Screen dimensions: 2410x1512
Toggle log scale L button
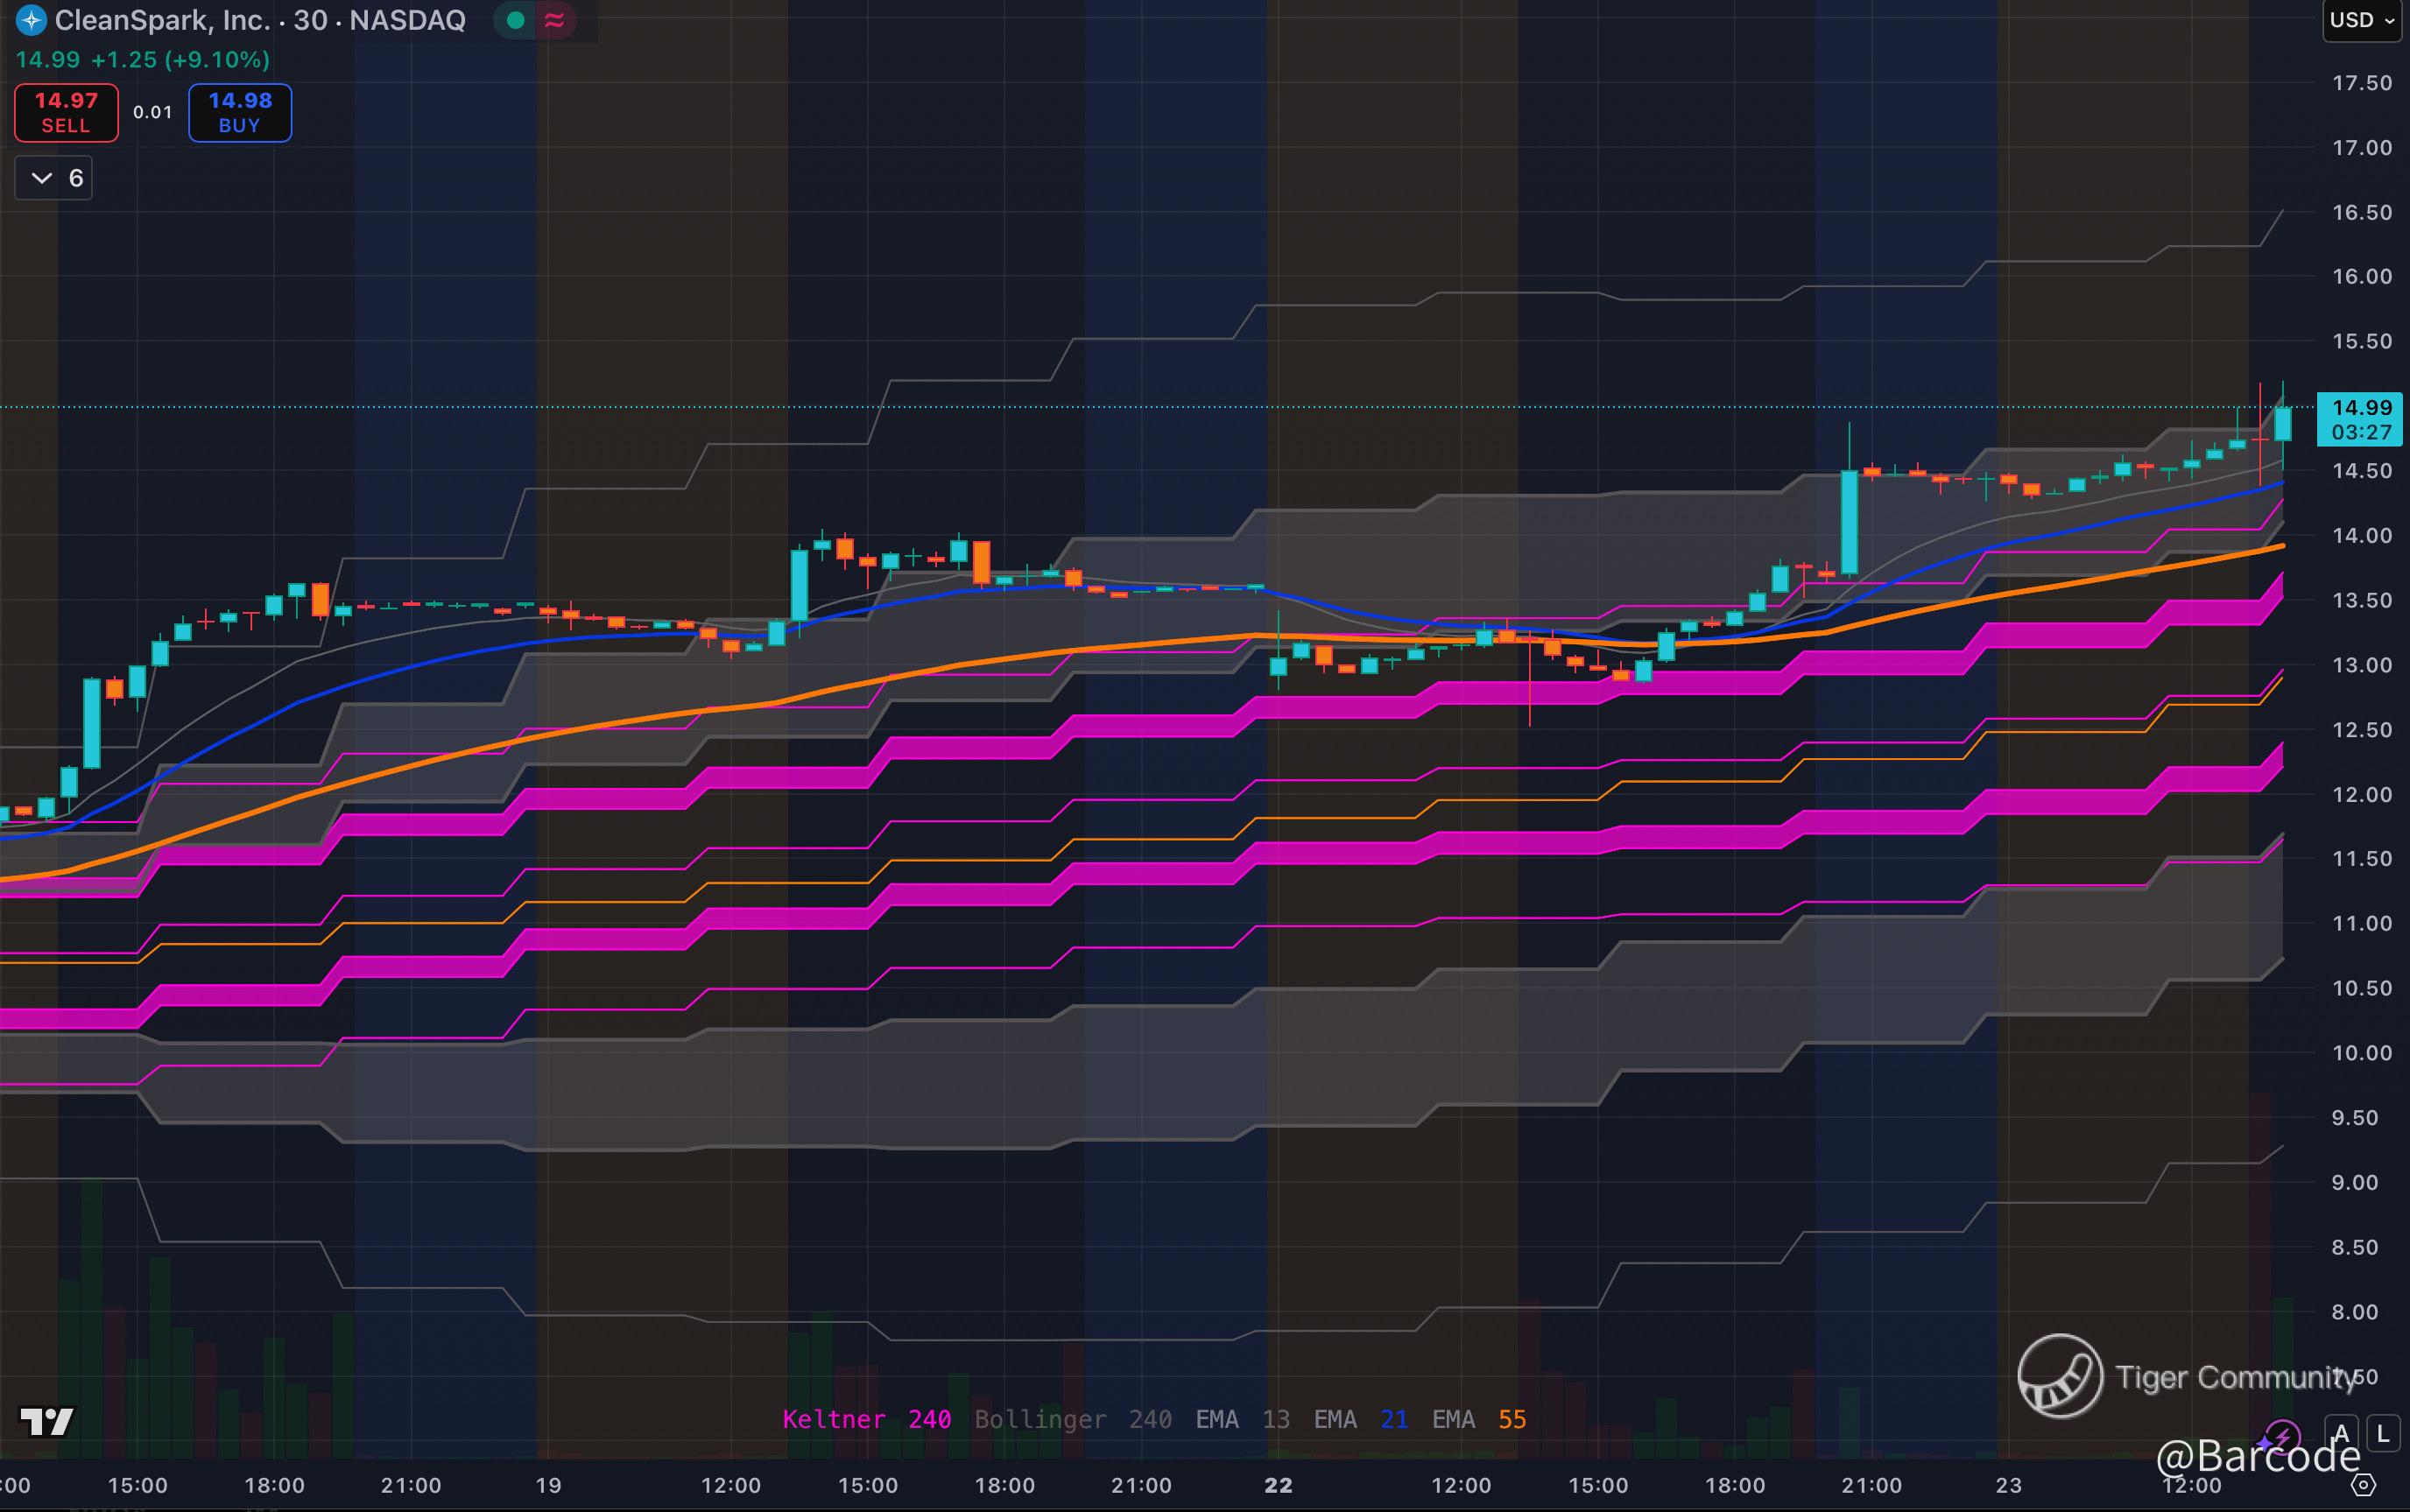tap(2384, 1434)
